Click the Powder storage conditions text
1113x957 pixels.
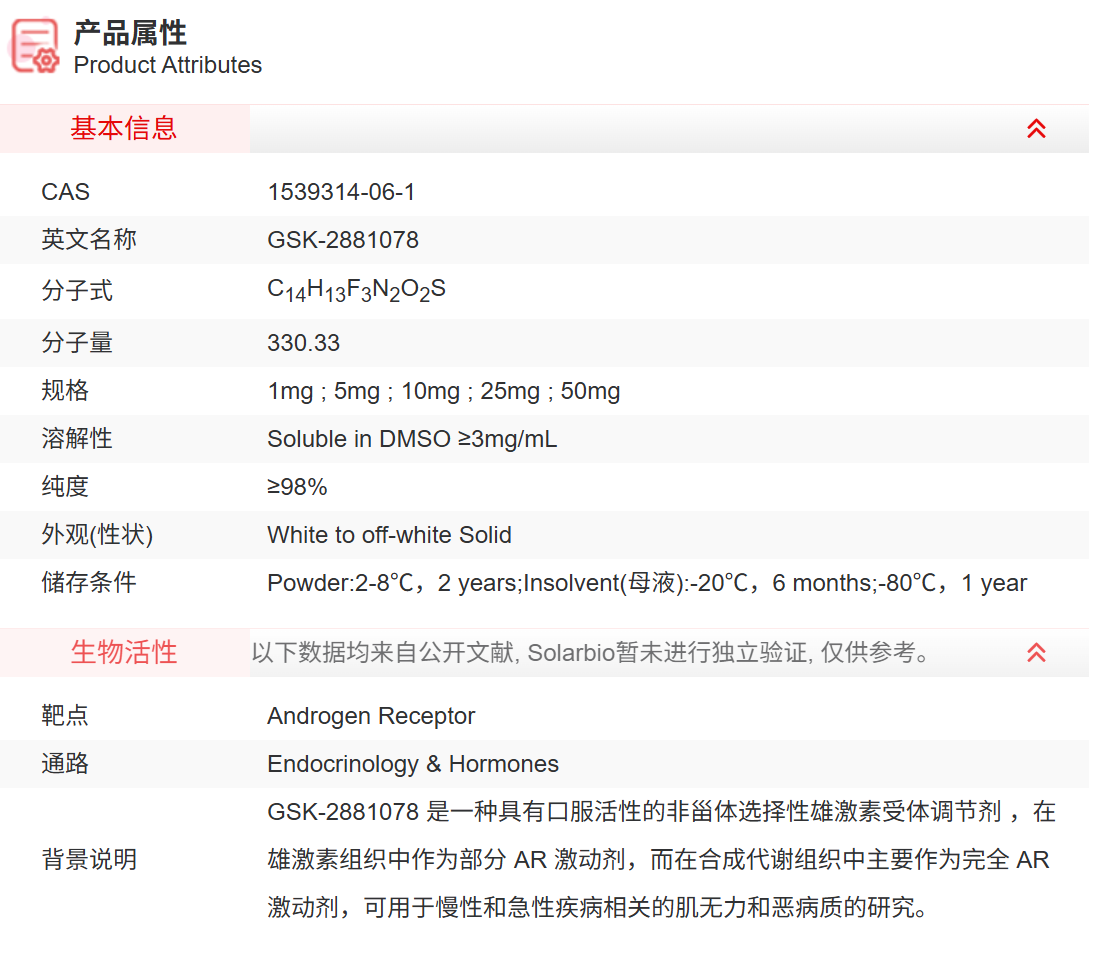point(646,583)
